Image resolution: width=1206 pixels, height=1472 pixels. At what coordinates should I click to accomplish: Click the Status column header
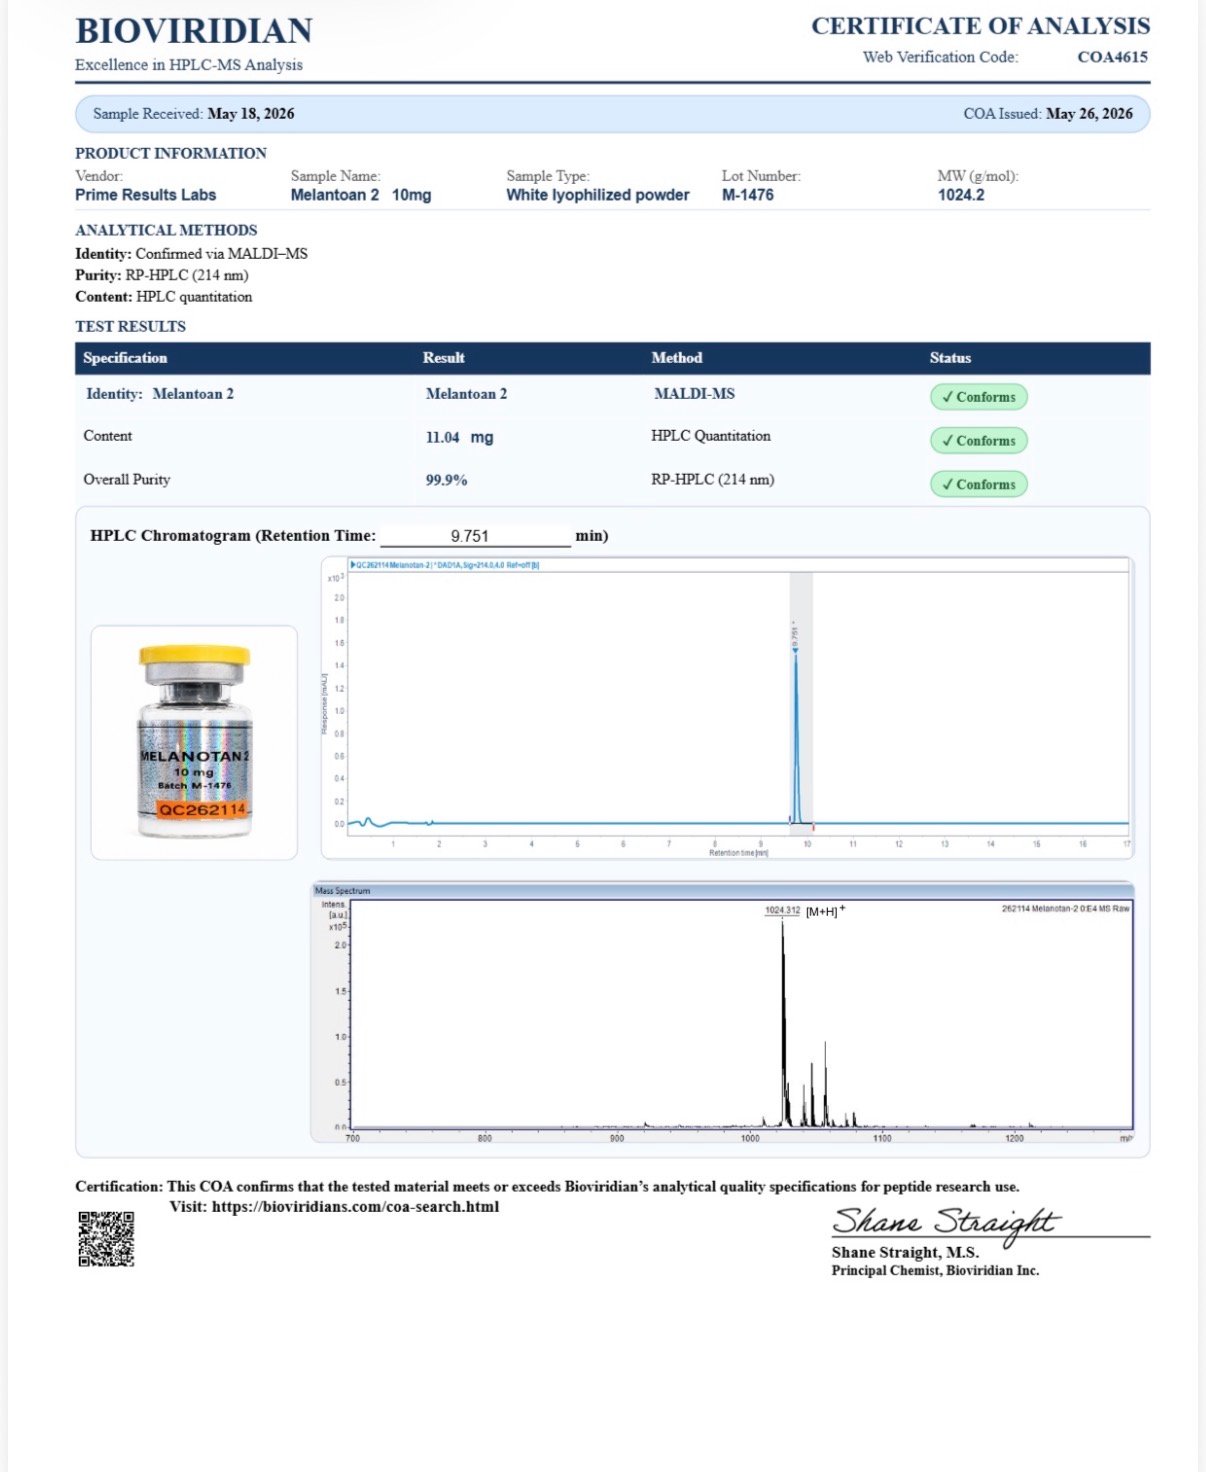coord(950,358)
